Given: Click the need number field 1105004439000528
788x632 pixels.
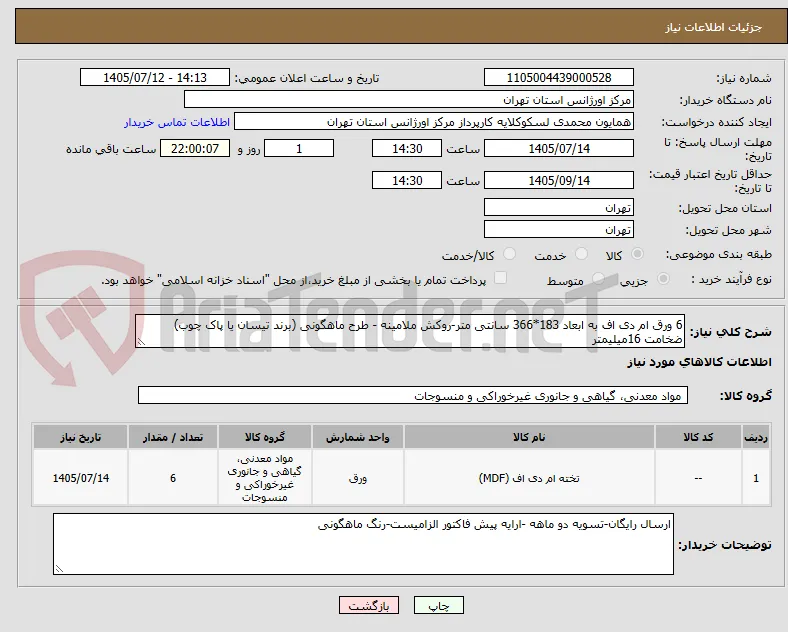Looking at the screenshot, I should pos(559,77).
